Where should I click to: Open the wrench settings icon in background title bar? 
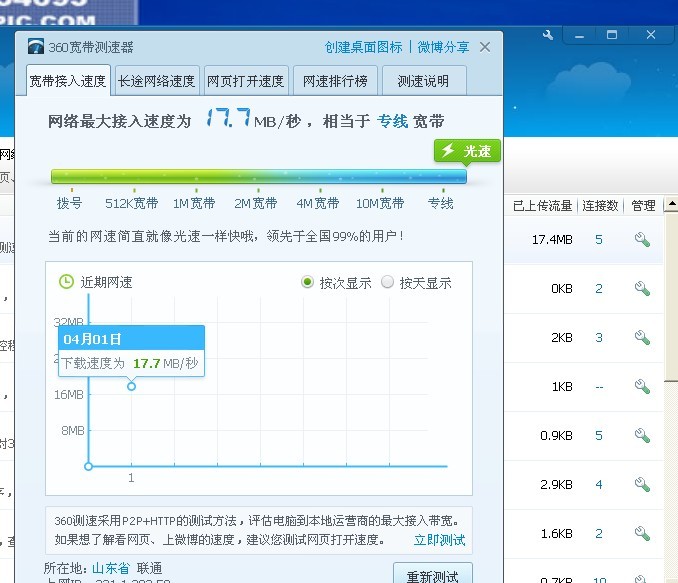[x=548, y=35]
